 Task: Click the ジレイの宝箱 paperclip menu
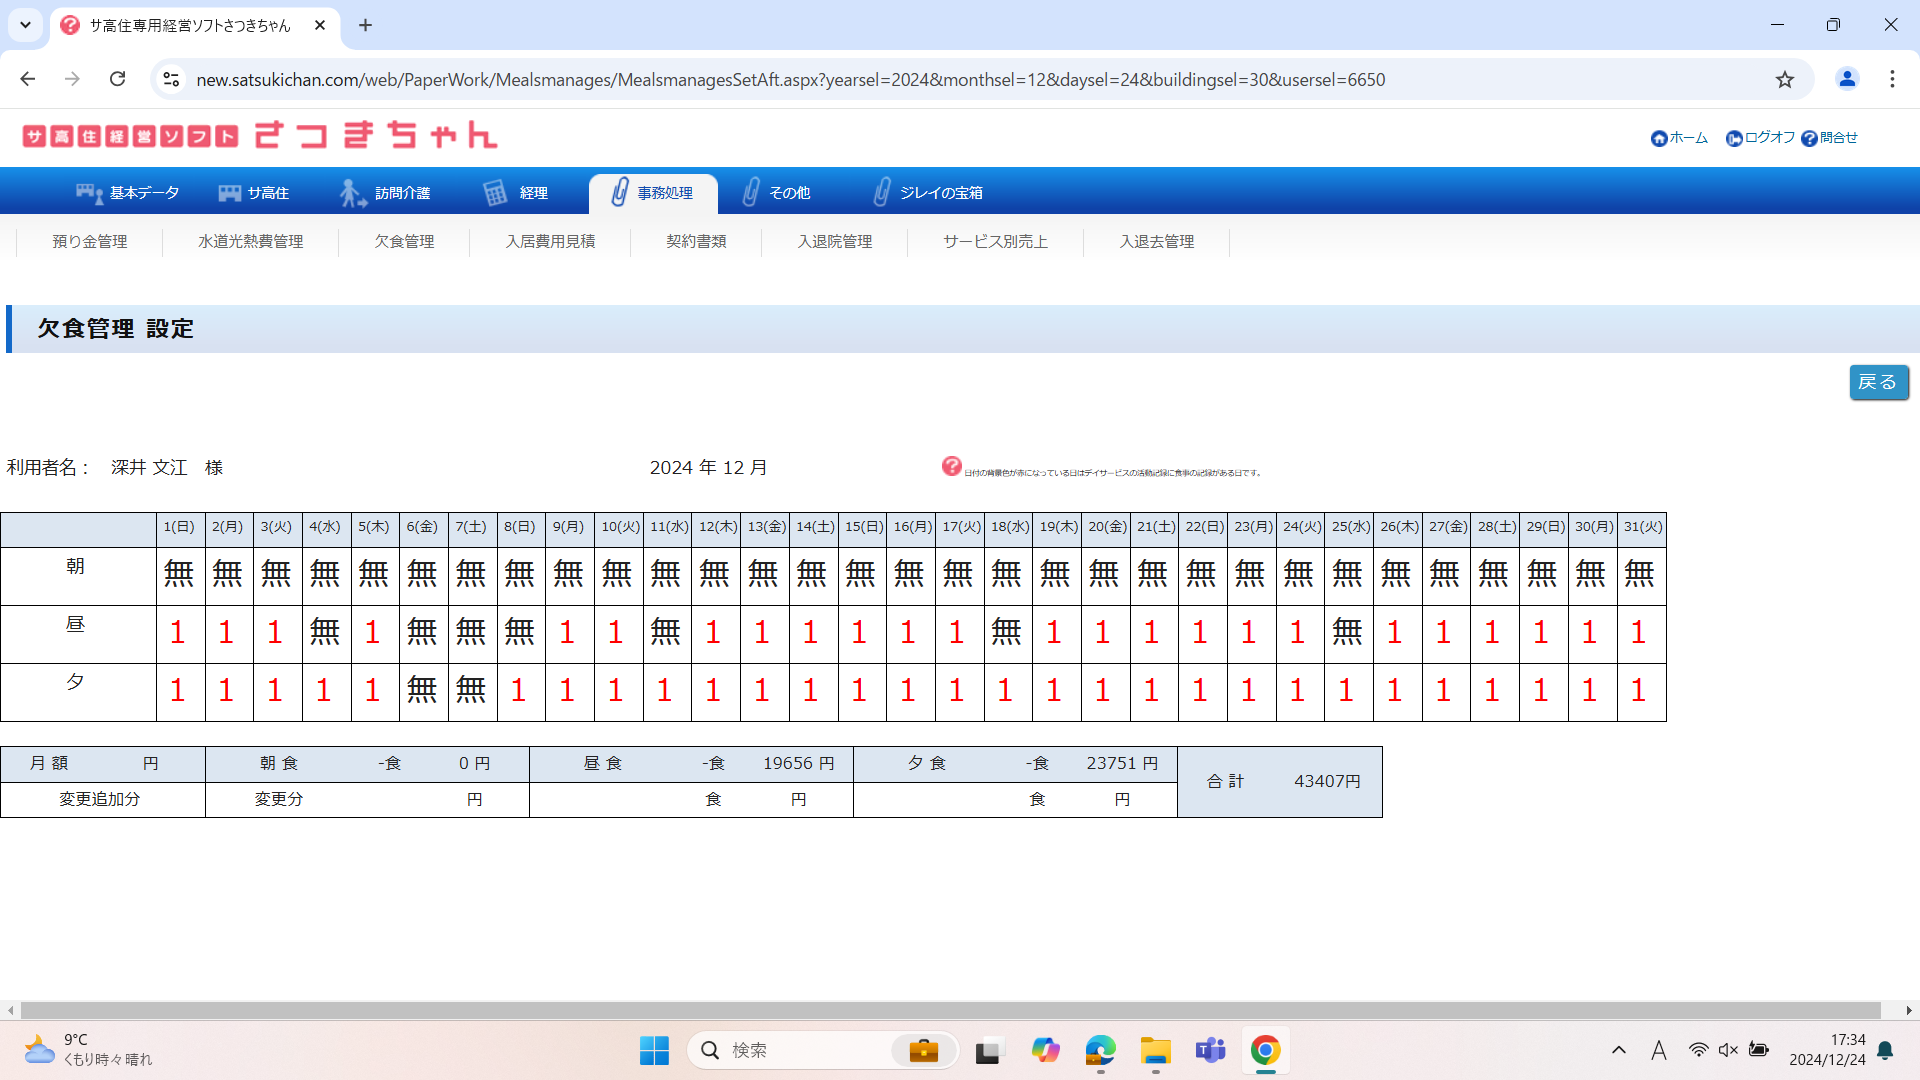[927, 193]
